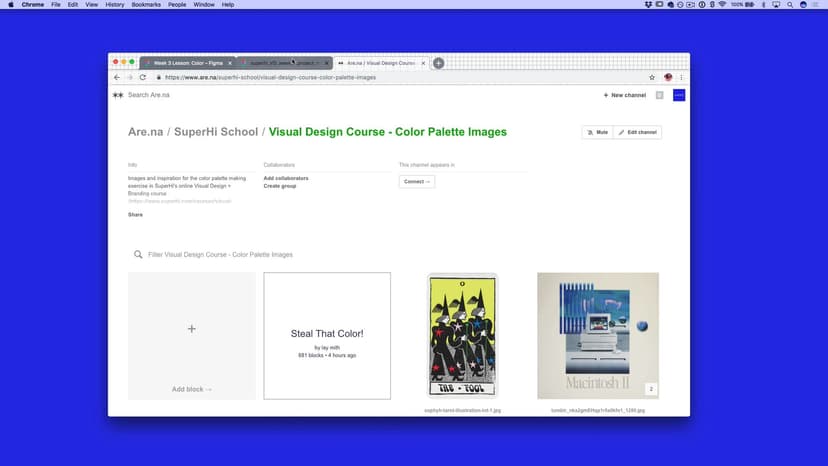This screenshot has height=466, width=828.
Task: Open the SuperHi School breadcrumb link
Action: click(x=216, y=132)
